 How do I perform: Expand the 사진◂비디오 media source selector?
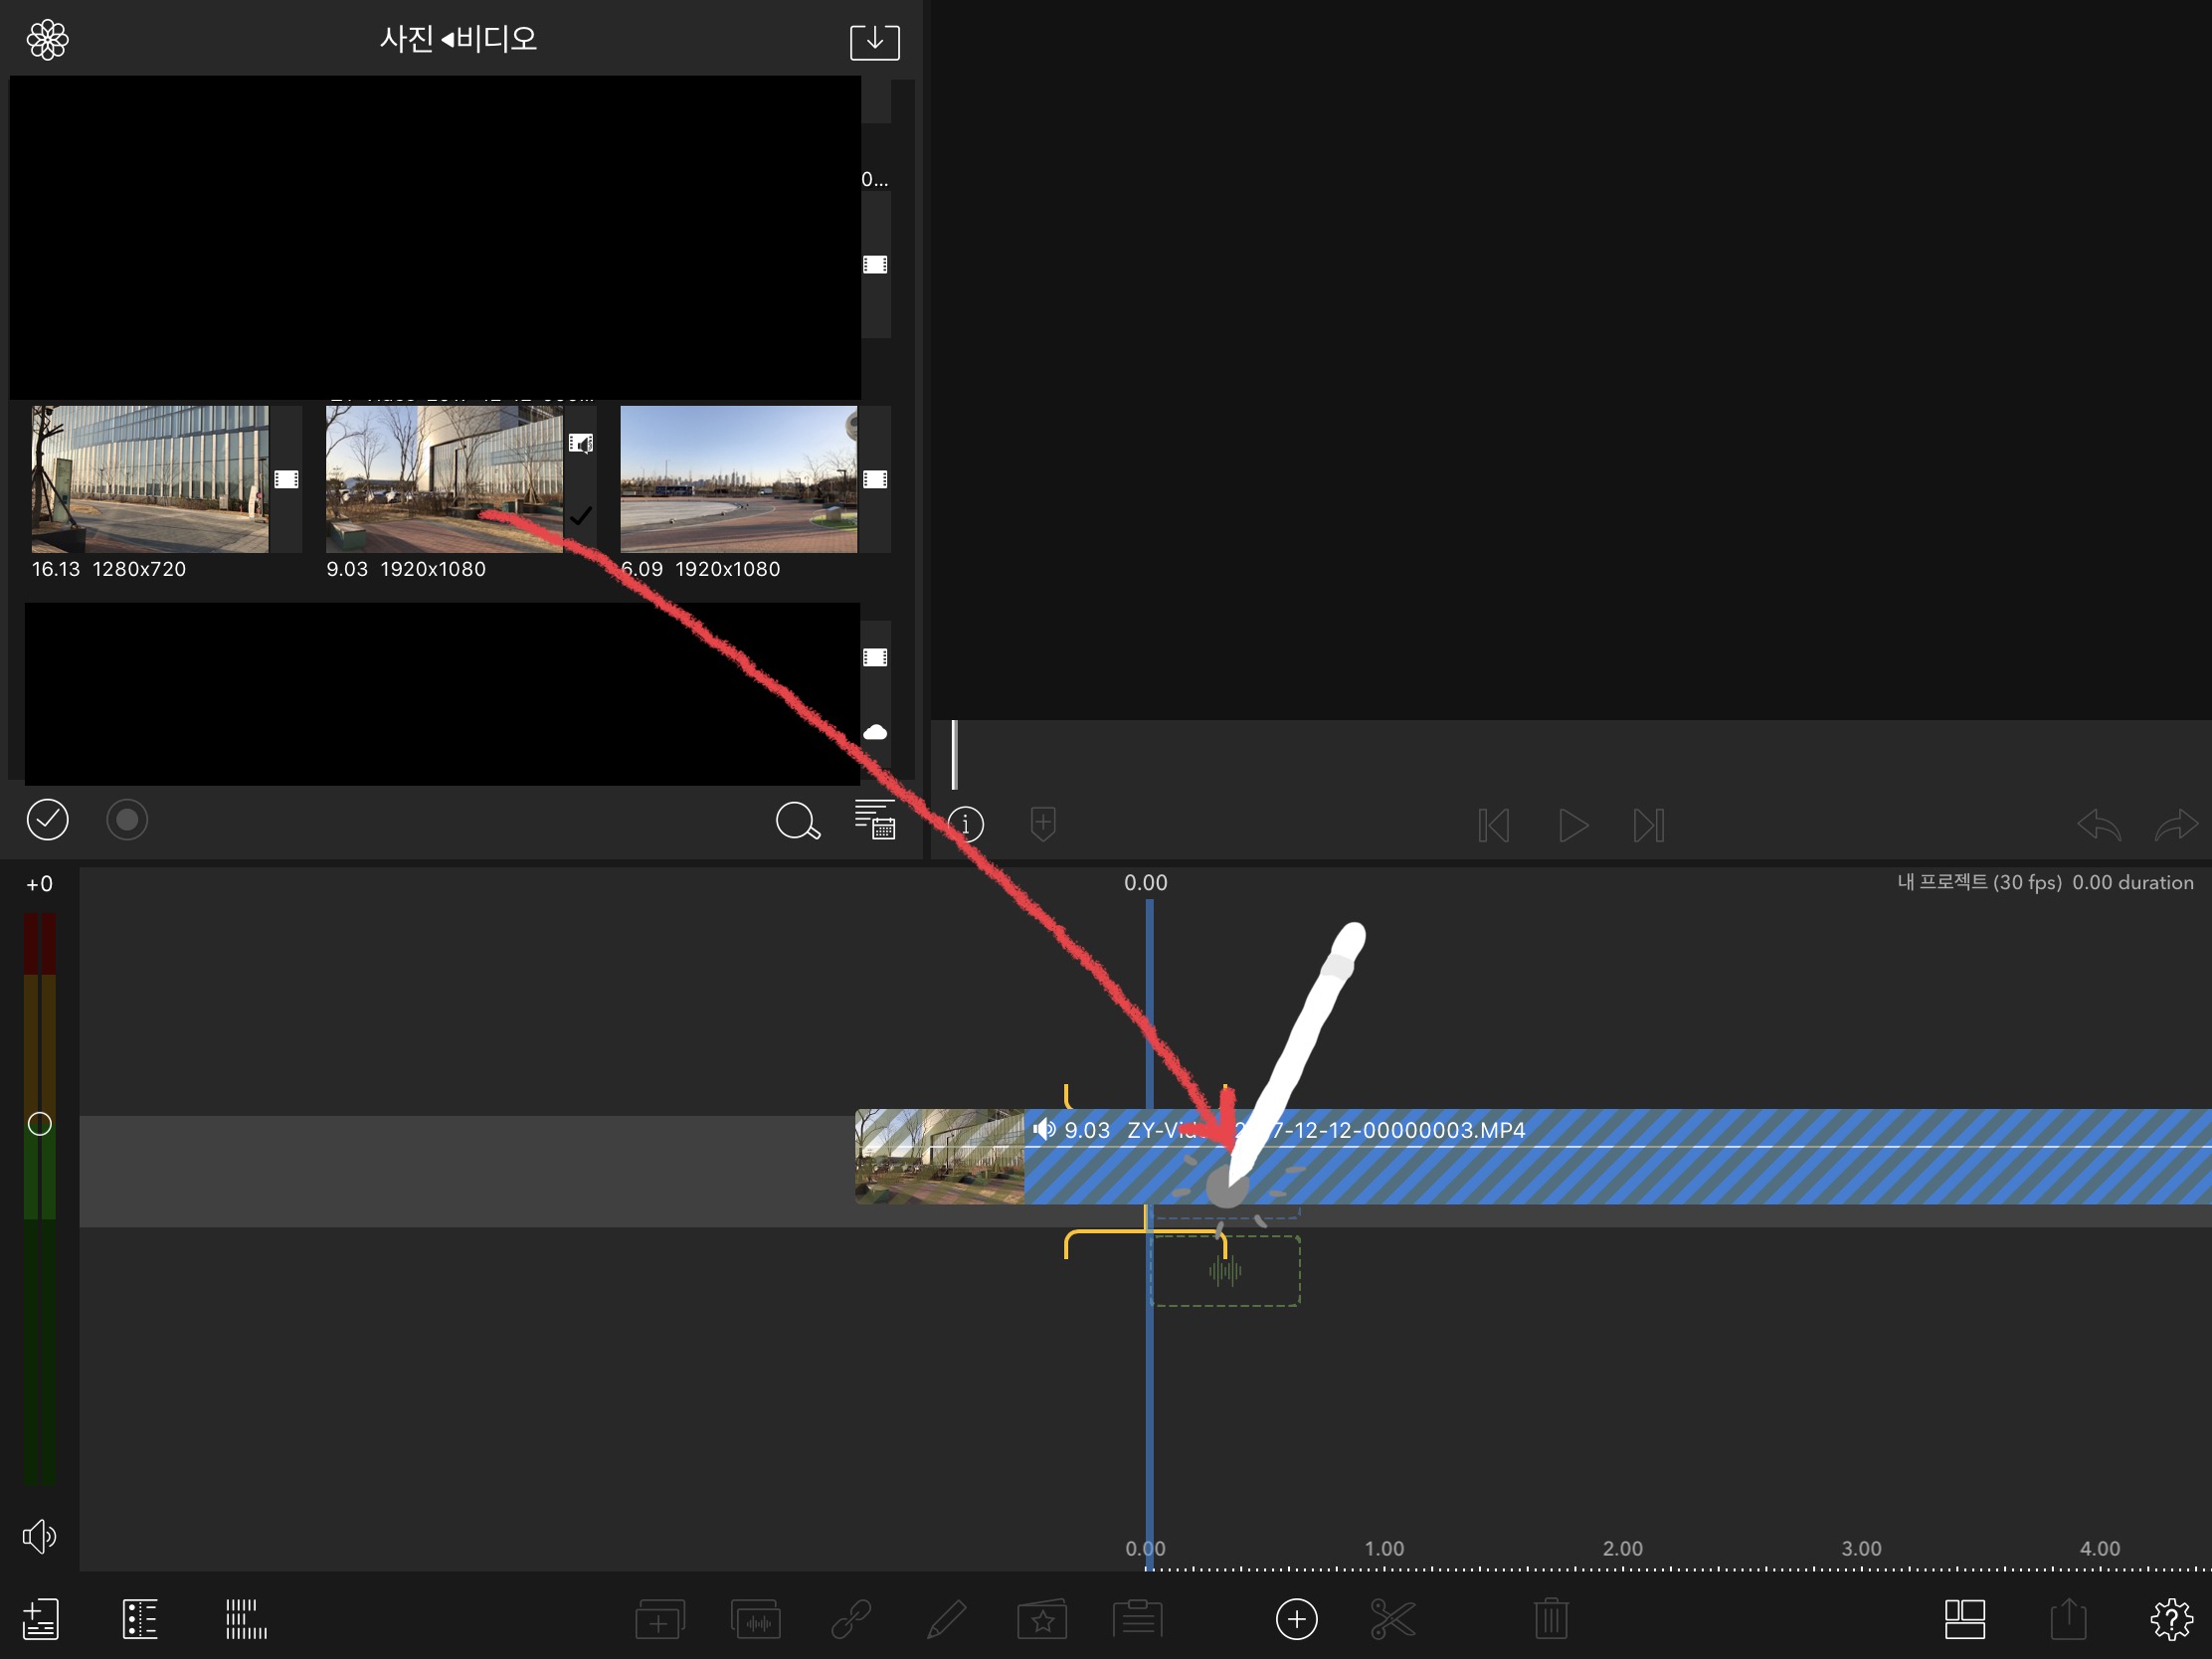tap(458, 39)
